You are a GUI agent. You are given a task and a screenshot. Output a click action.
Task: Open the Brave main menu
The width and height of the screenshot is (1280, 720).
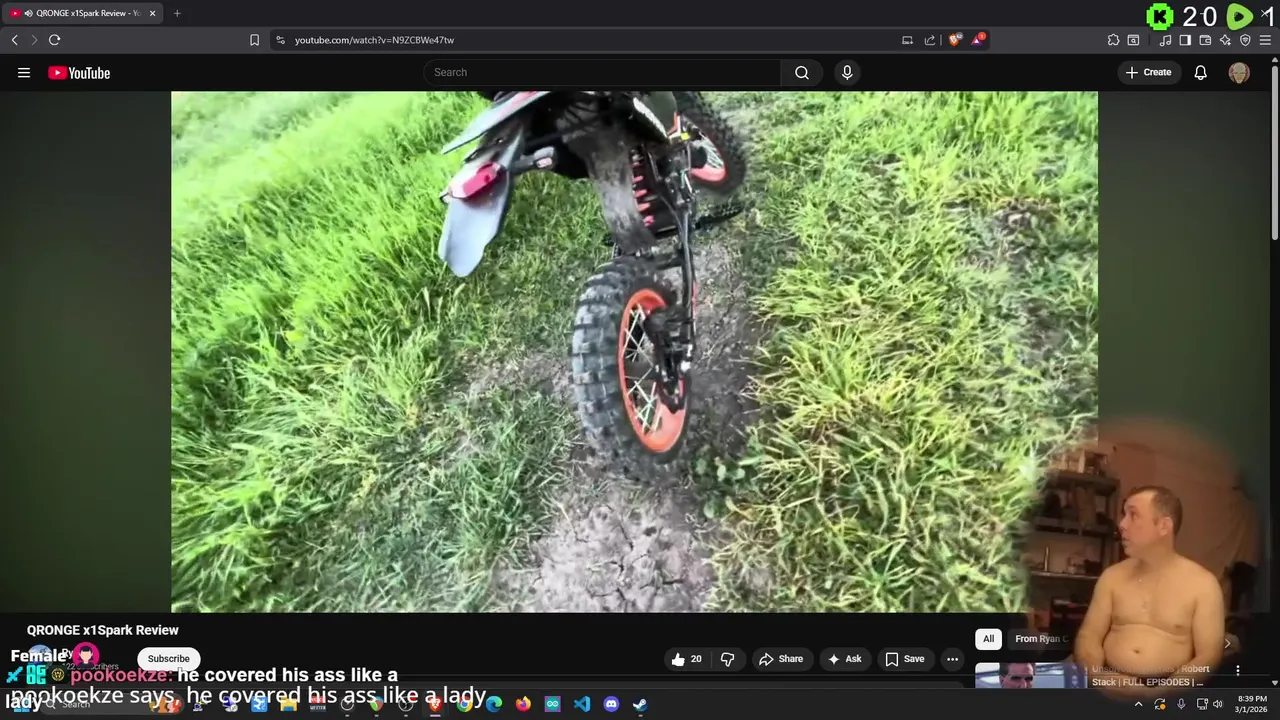click(1265, 40)
